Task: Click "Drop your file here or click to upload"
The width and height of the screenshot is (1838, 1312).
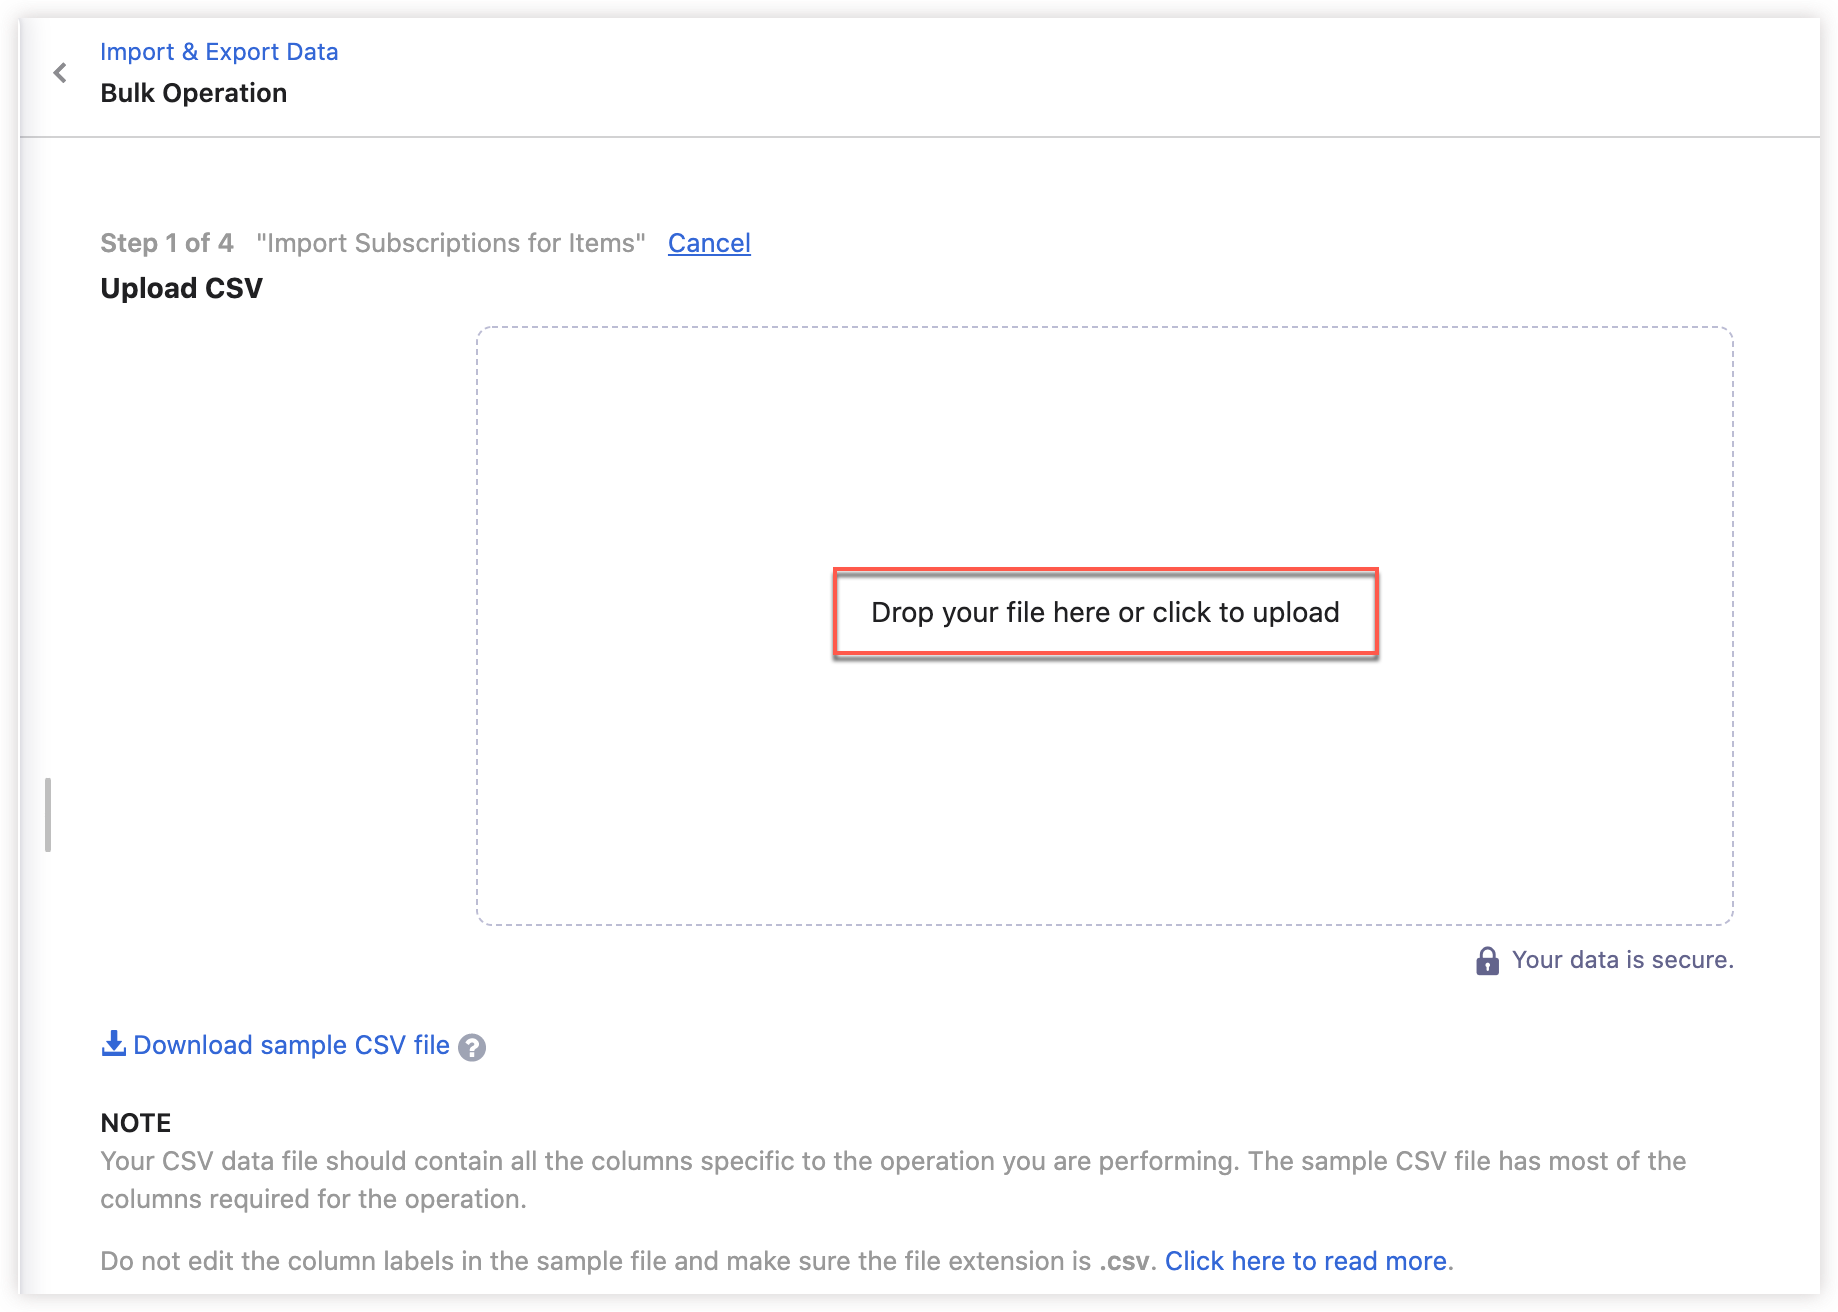Action: 1105,612
